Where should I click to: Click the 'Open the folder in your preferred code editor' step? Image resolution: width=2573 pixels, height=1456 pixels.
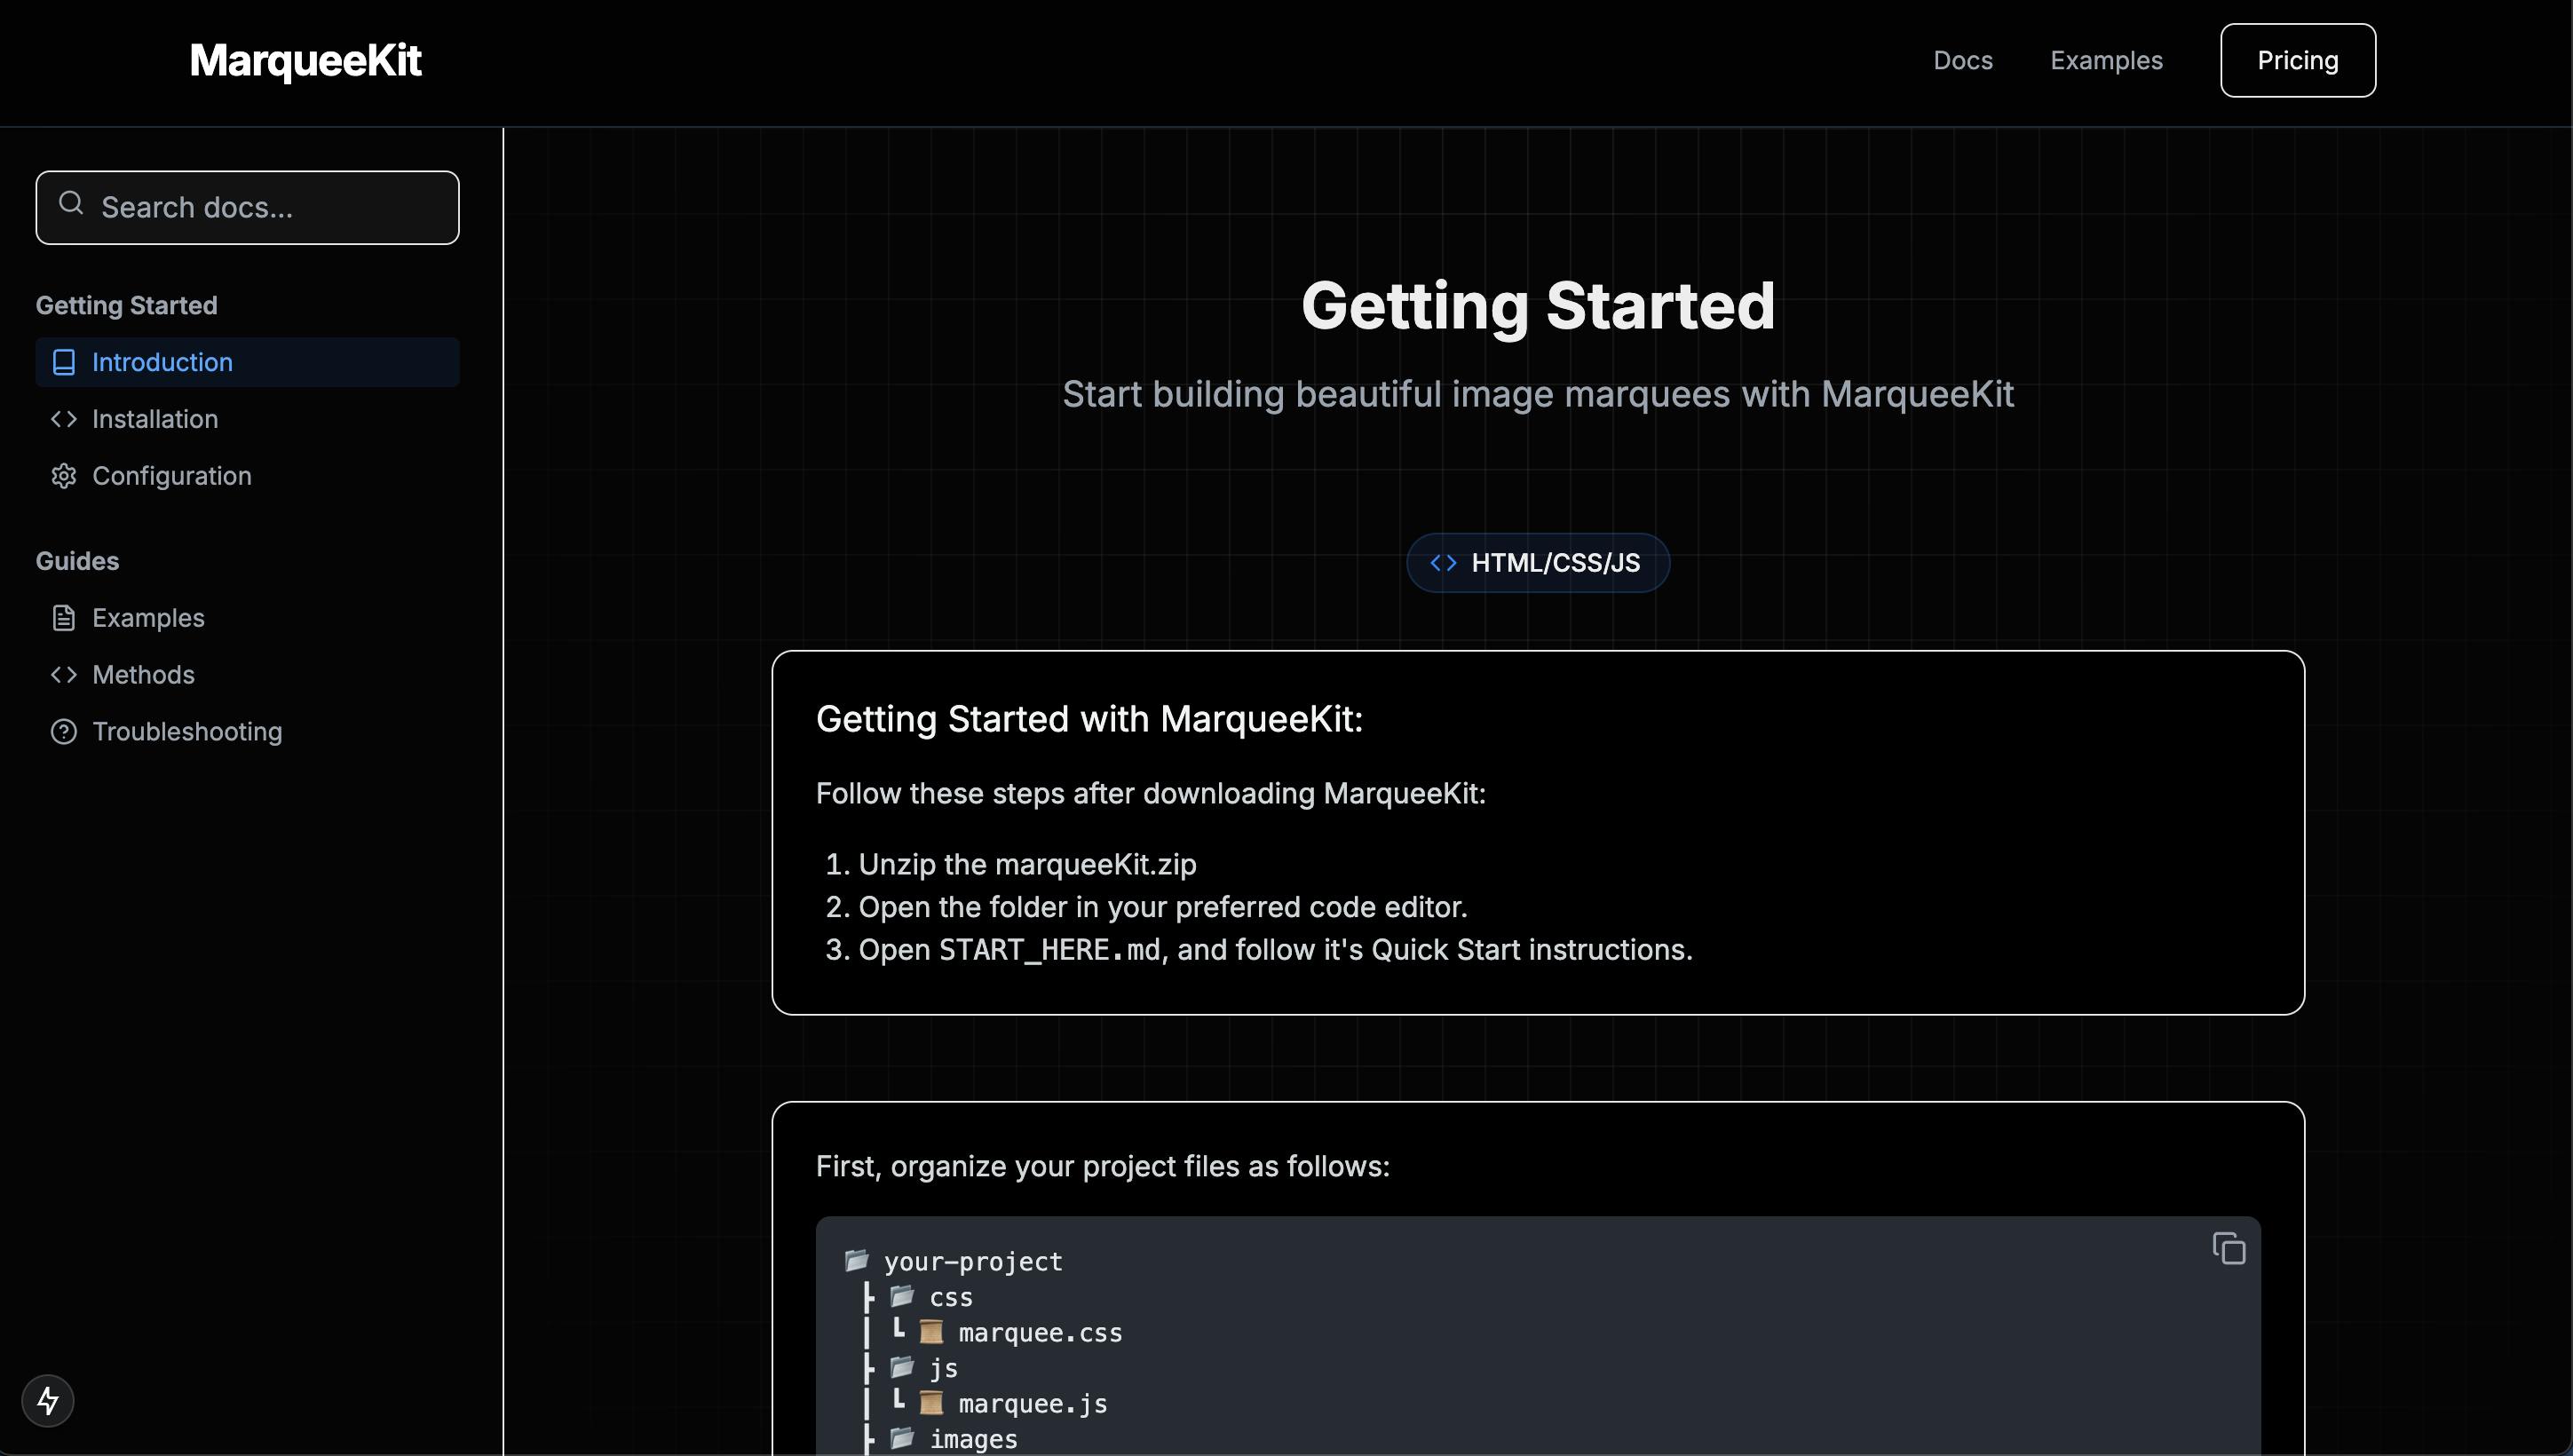[x=1163, y=907]
